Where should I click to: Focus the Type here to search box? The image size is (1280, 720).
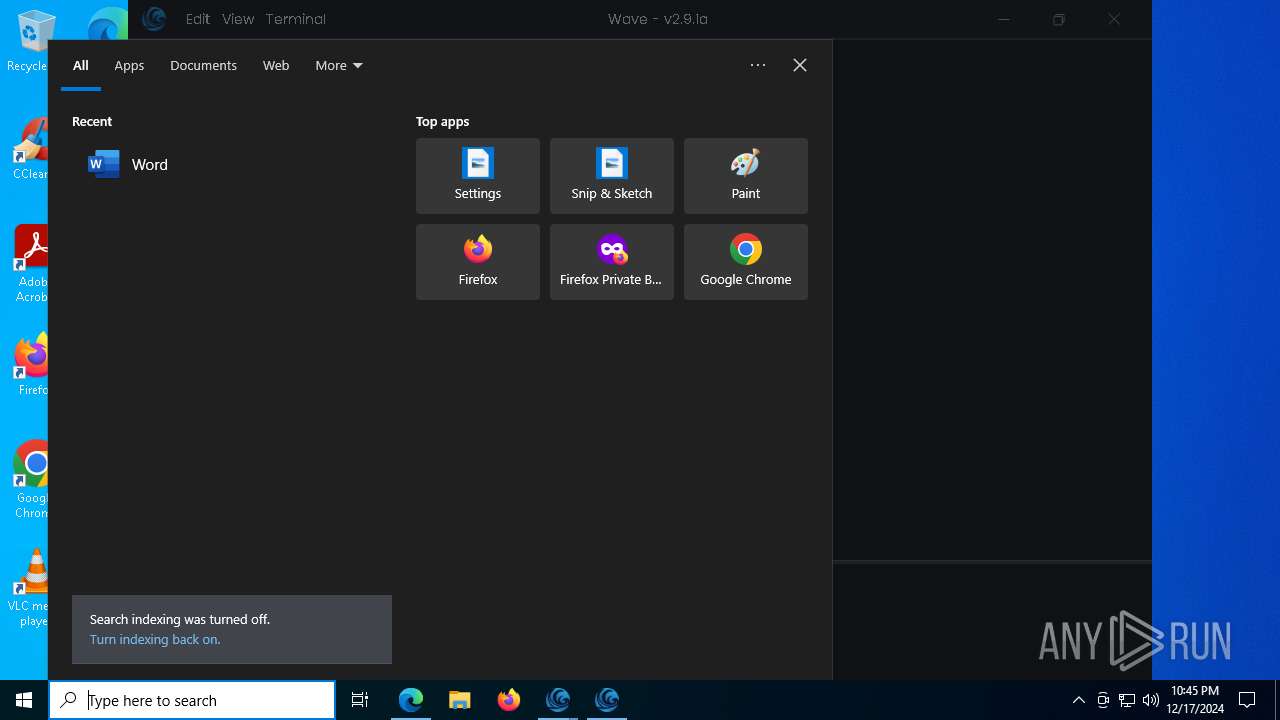(x=192, y=700)
